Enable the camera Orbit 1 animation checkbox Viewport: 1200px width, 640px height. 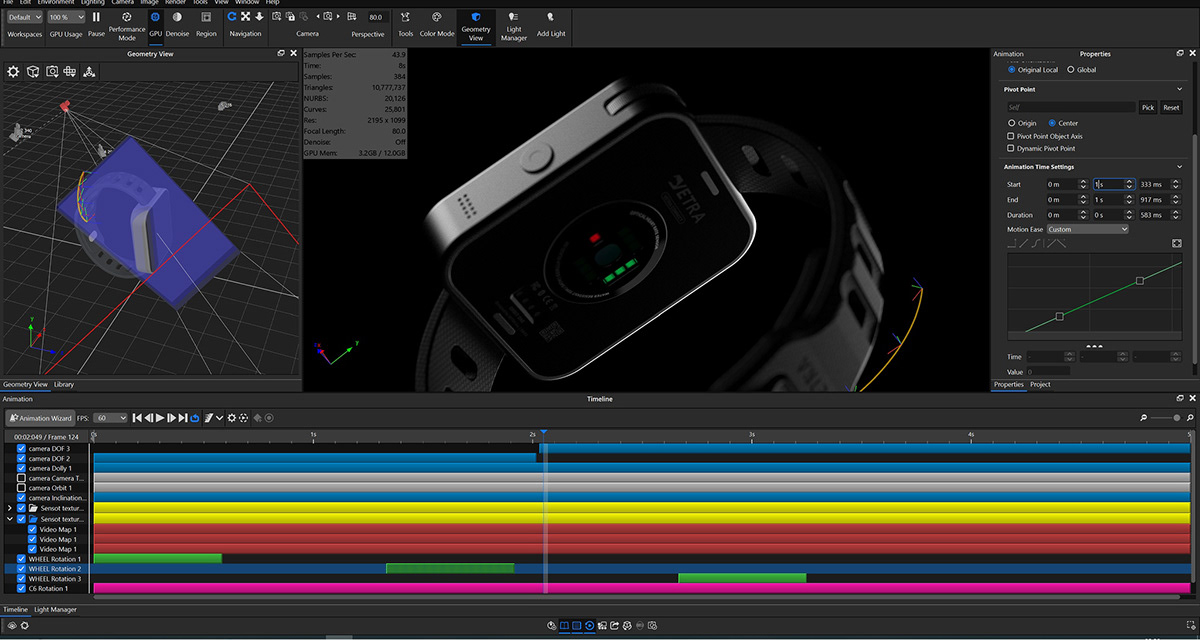pos(21,488)
